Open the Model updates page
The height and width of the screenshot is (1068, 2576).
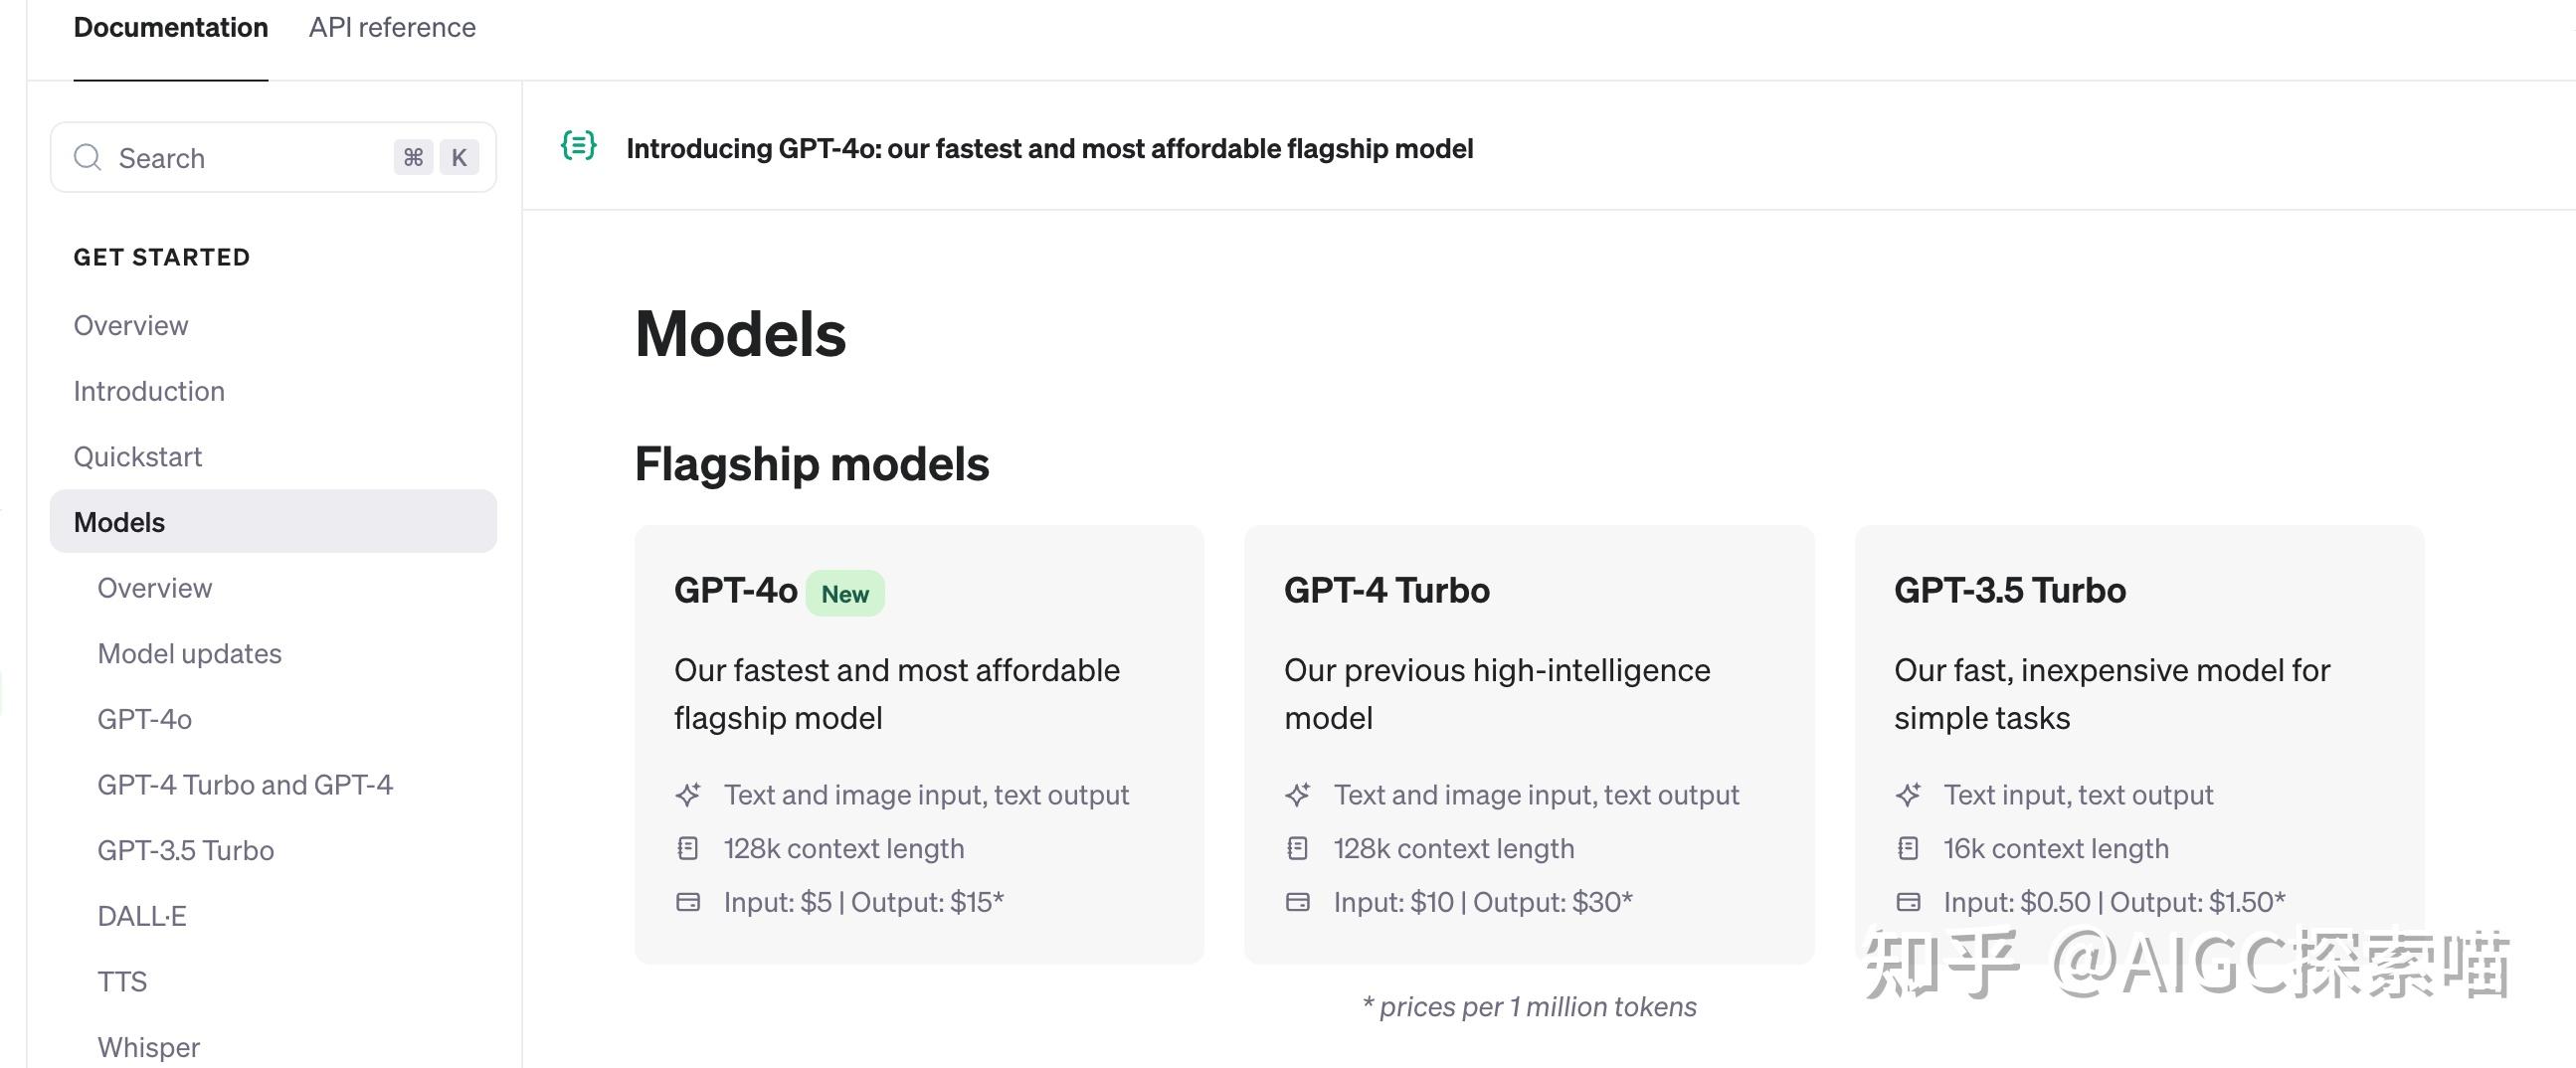click(189, 653)
